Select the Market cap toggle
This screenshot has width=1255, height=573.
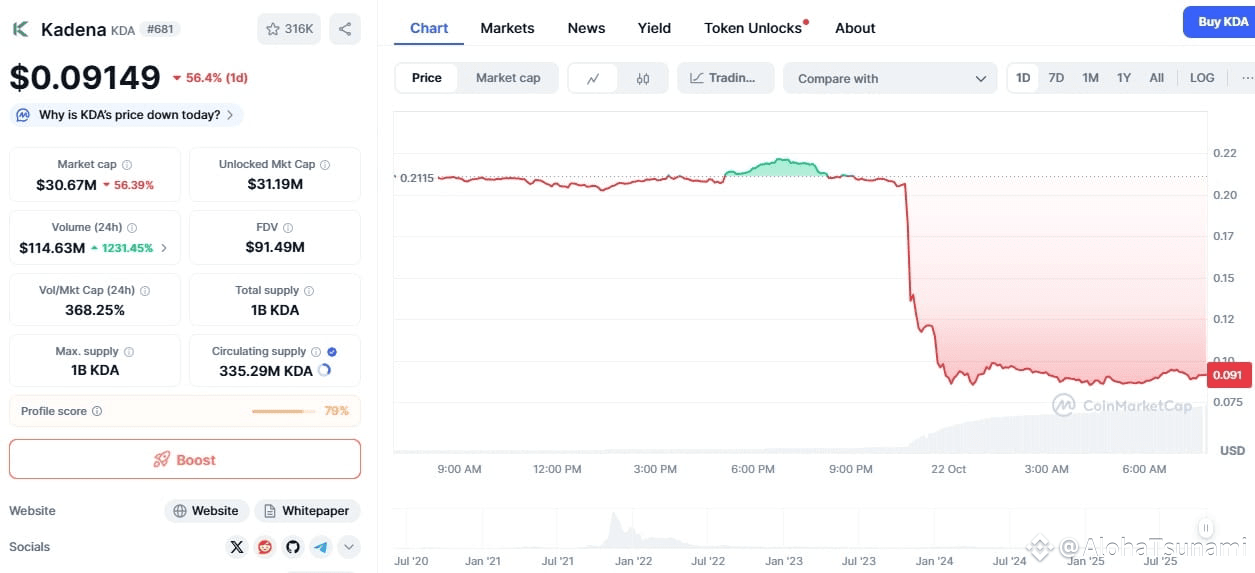(x=508, y=78)
